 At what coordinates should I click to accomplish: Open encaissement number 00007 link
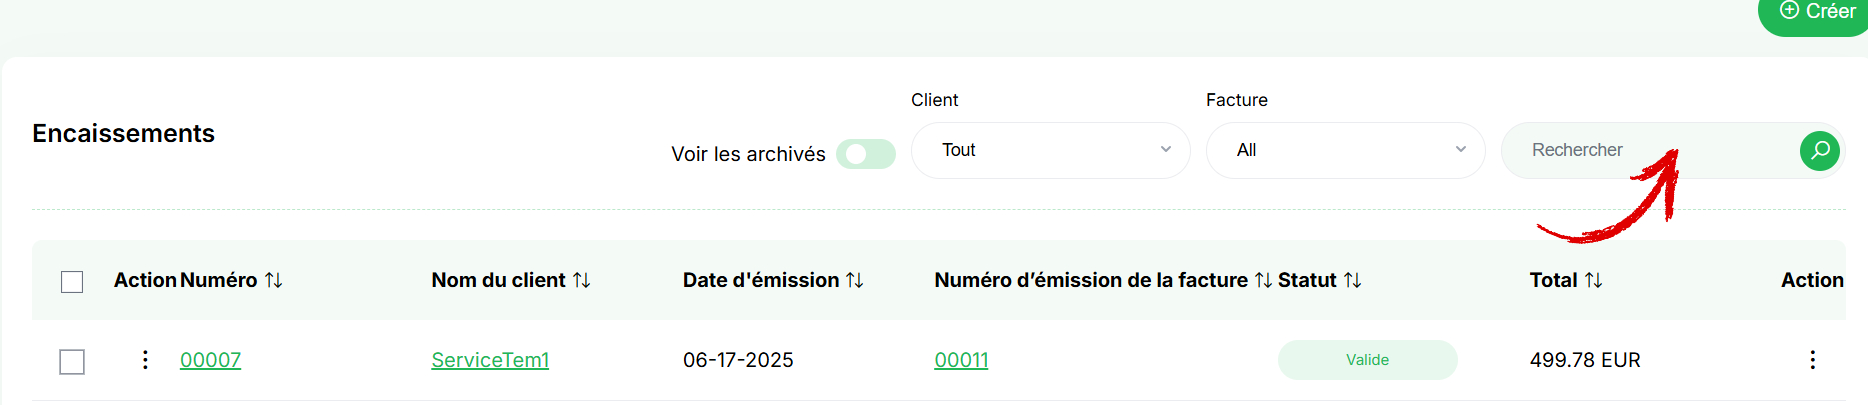coord(210,360)
